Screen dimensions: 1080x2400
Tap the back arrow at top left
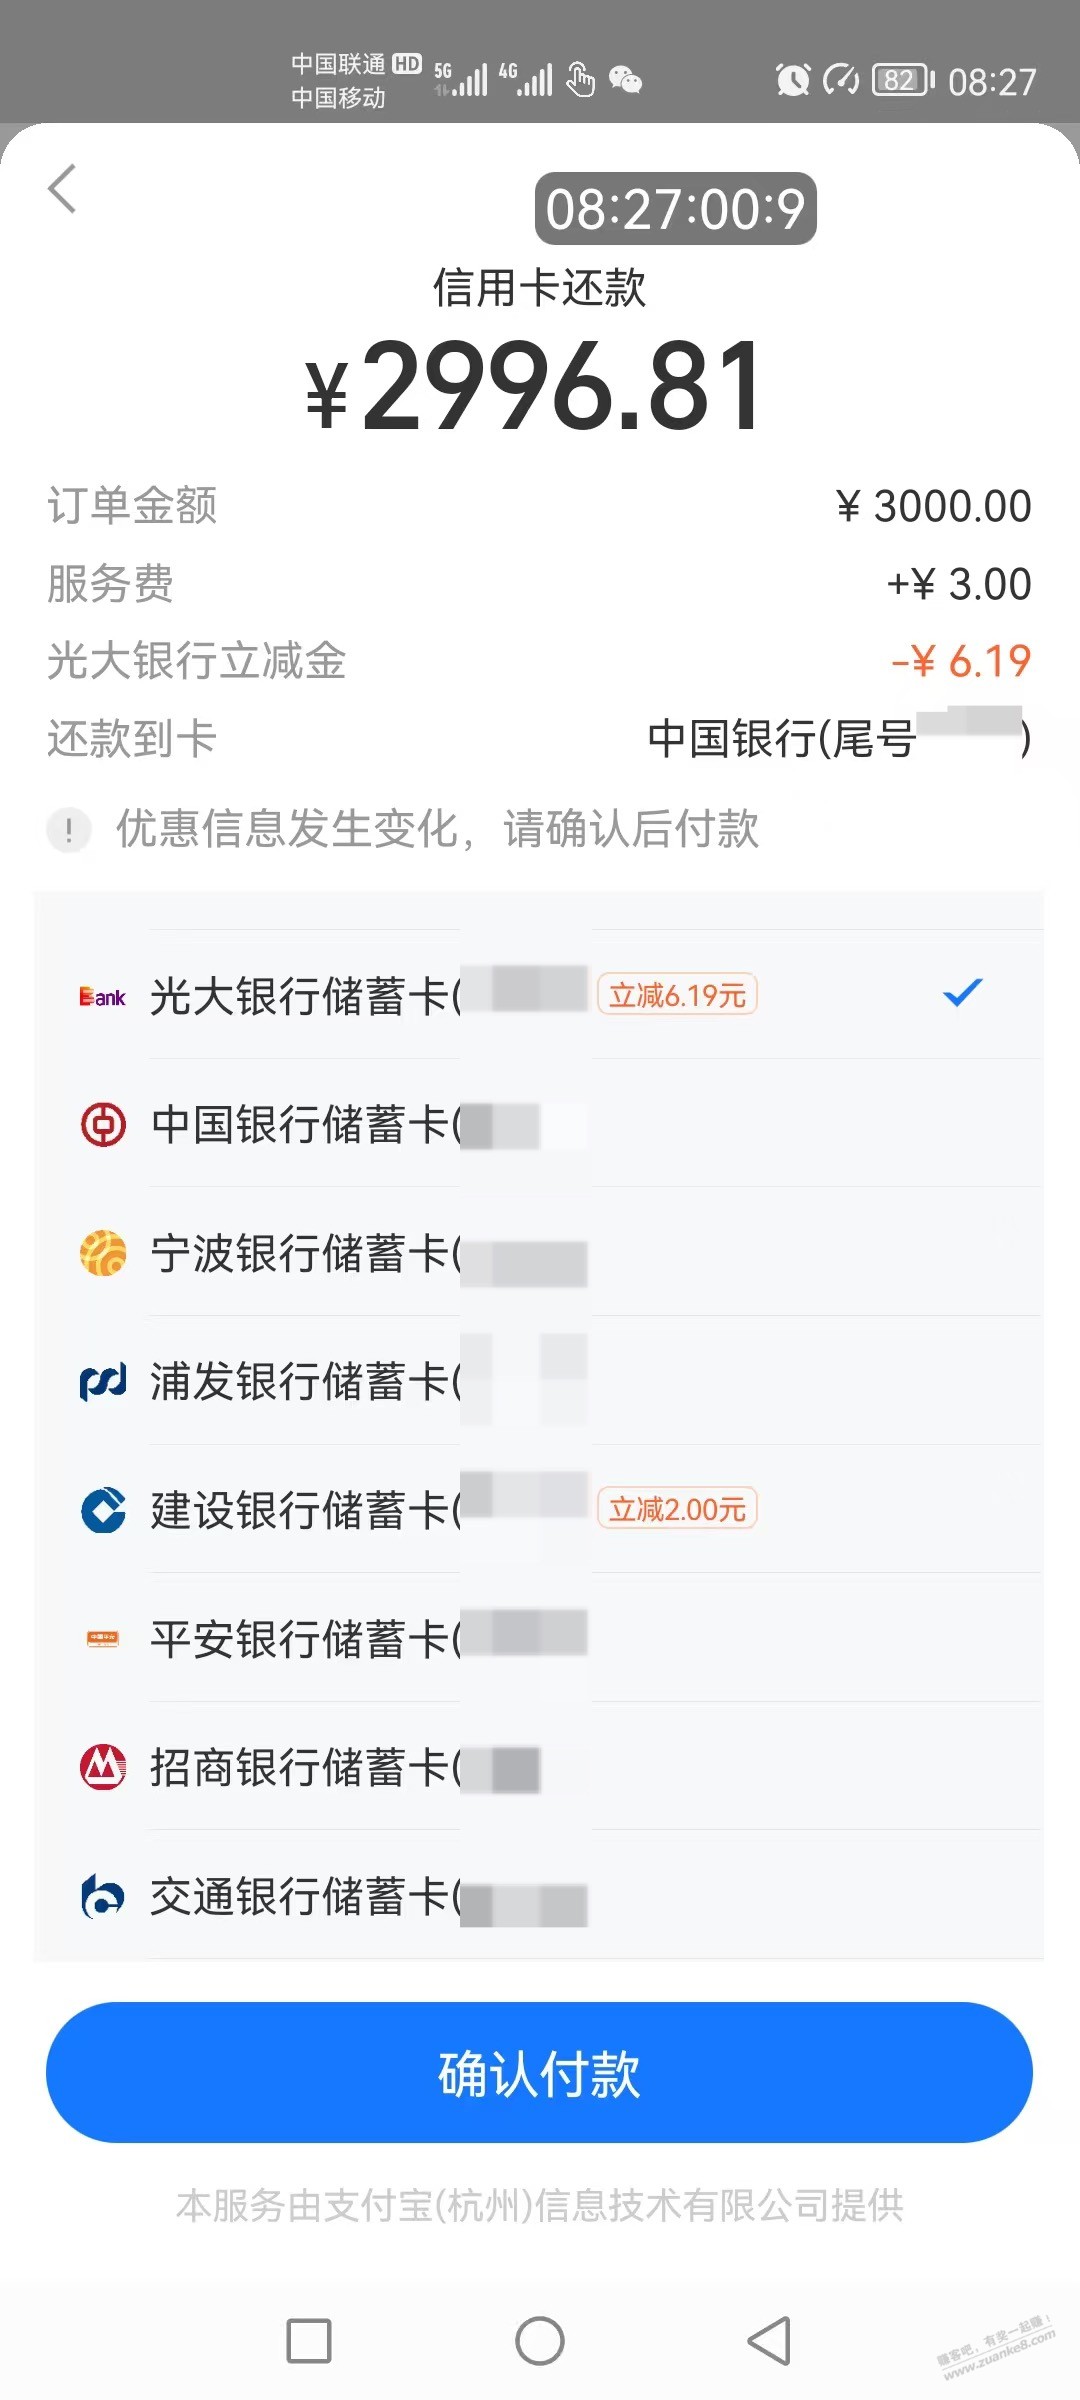coord(62,189)
